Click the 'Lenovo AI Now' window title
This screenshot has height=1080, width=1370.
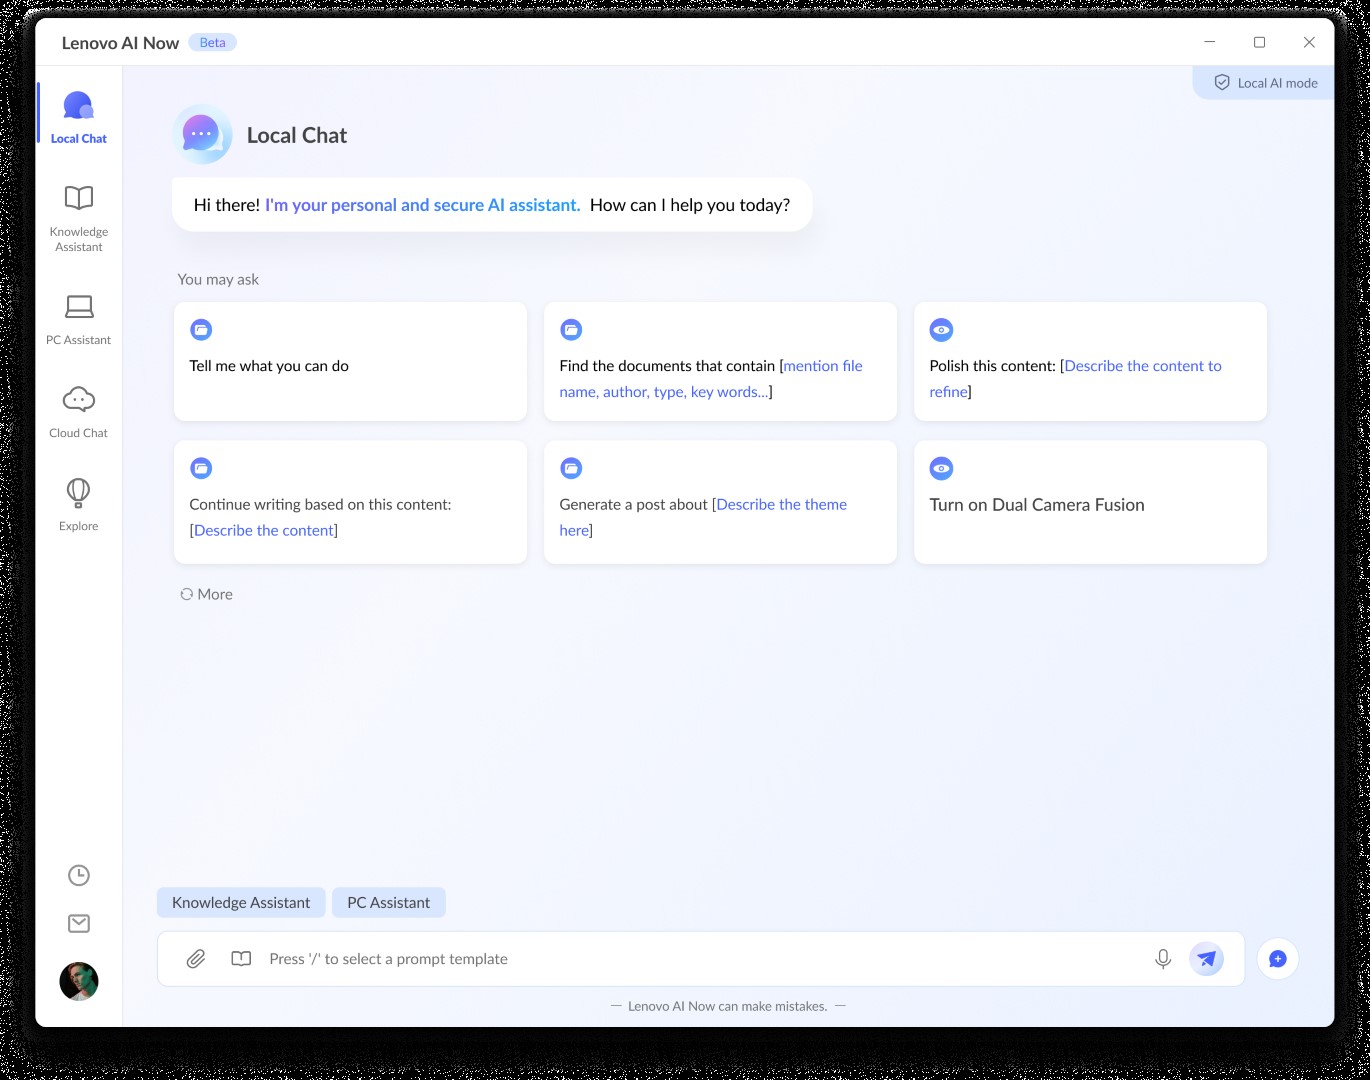(x=120, y=43)
